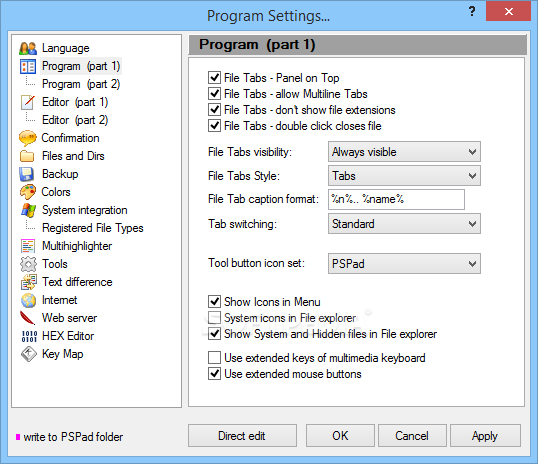
Task: Toggle Show System and Hidden files checkbox
Action: (214, 334)
